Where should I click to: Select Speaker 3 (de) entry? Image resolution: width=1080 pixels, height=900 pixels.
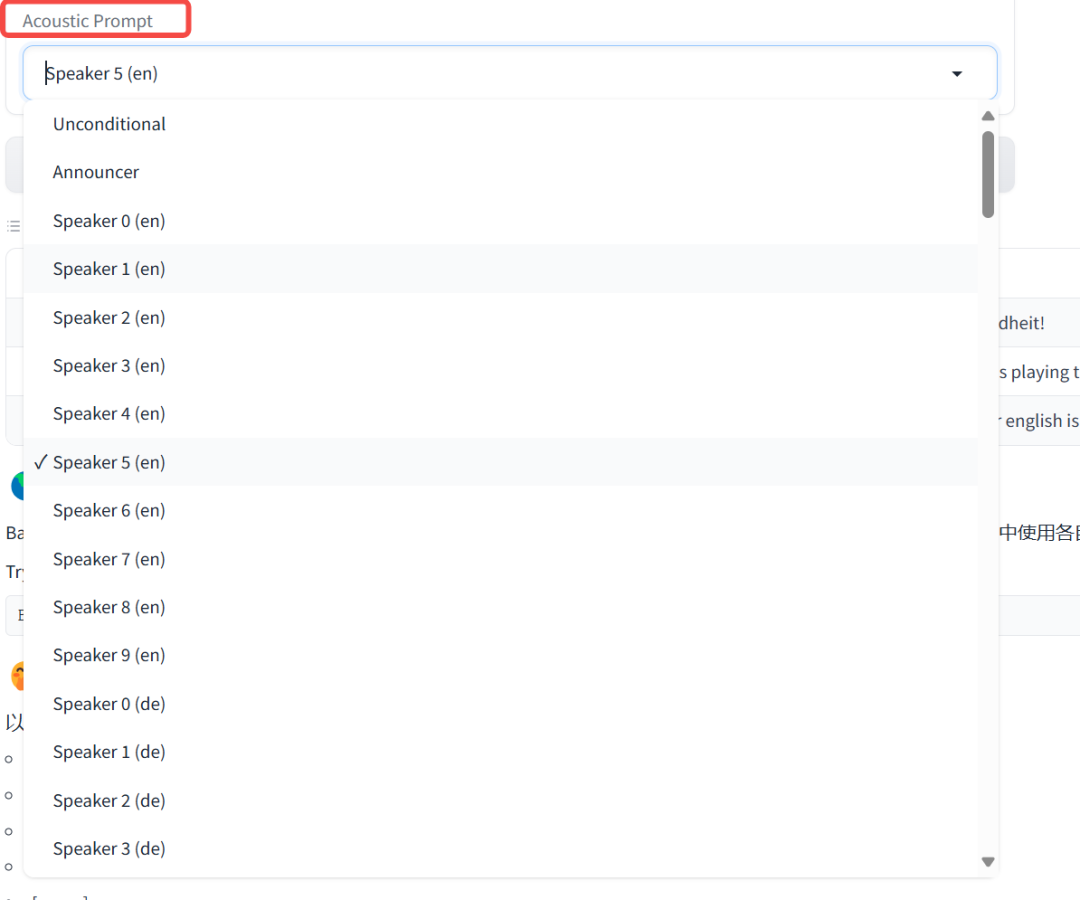point(109,849)
